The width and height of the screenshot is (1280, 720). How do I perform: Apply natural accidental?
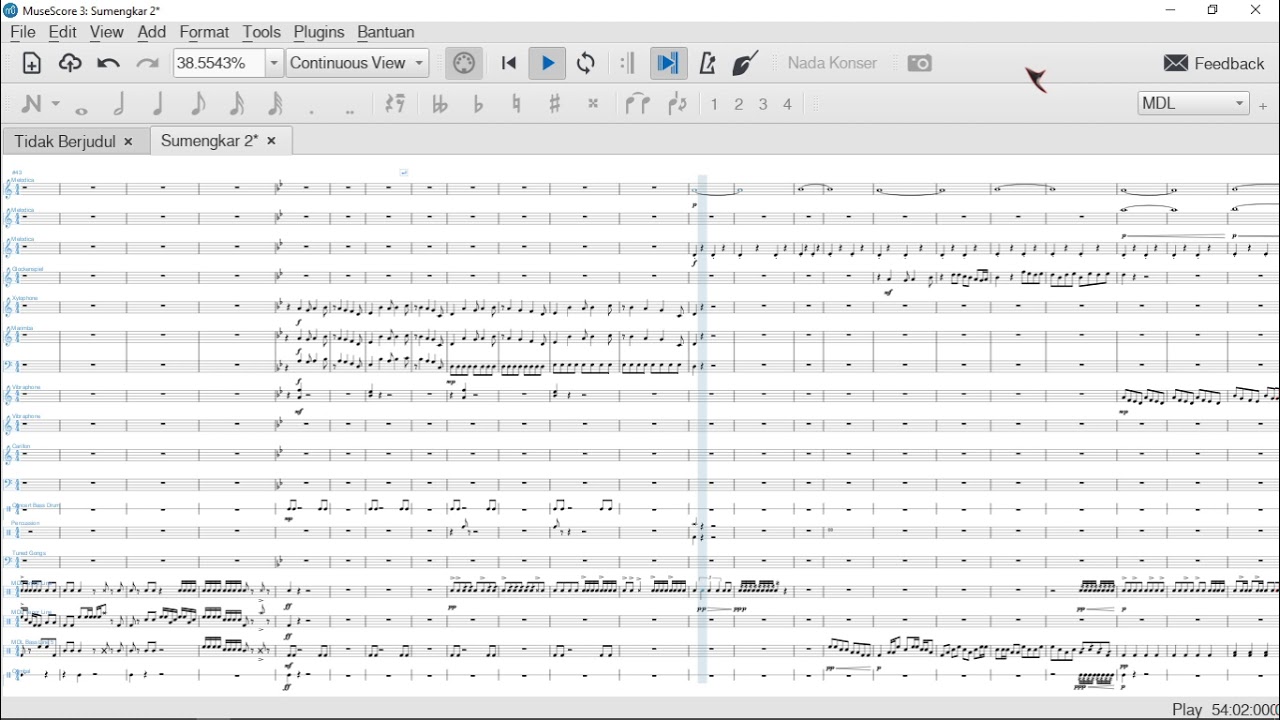(516, 104)
